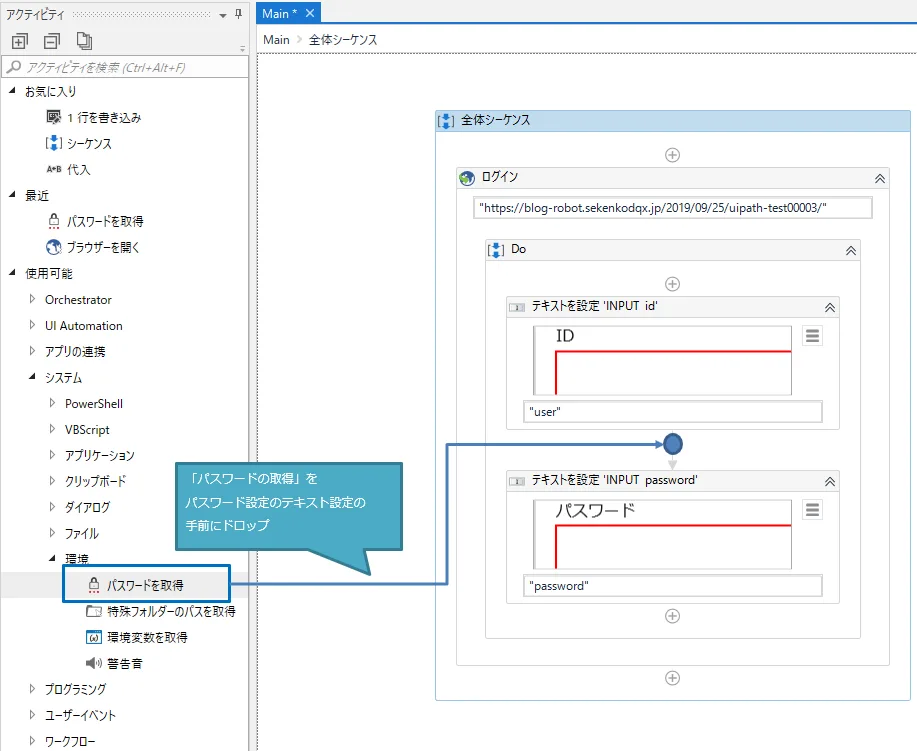Click the URL text field inside ログイン
The height and width of the screenshot is (751, 917).
(x=672, y=207)
